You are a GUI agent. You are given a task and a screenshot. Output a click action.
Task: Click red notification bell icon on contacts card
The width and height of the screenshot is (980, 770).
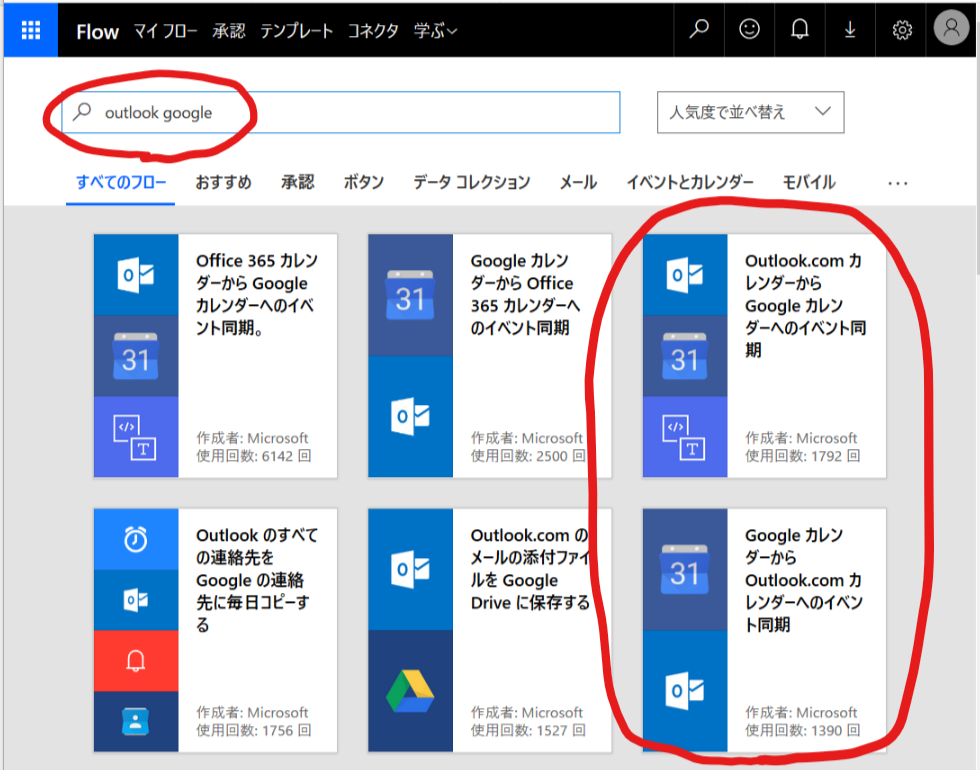[136, 661]
